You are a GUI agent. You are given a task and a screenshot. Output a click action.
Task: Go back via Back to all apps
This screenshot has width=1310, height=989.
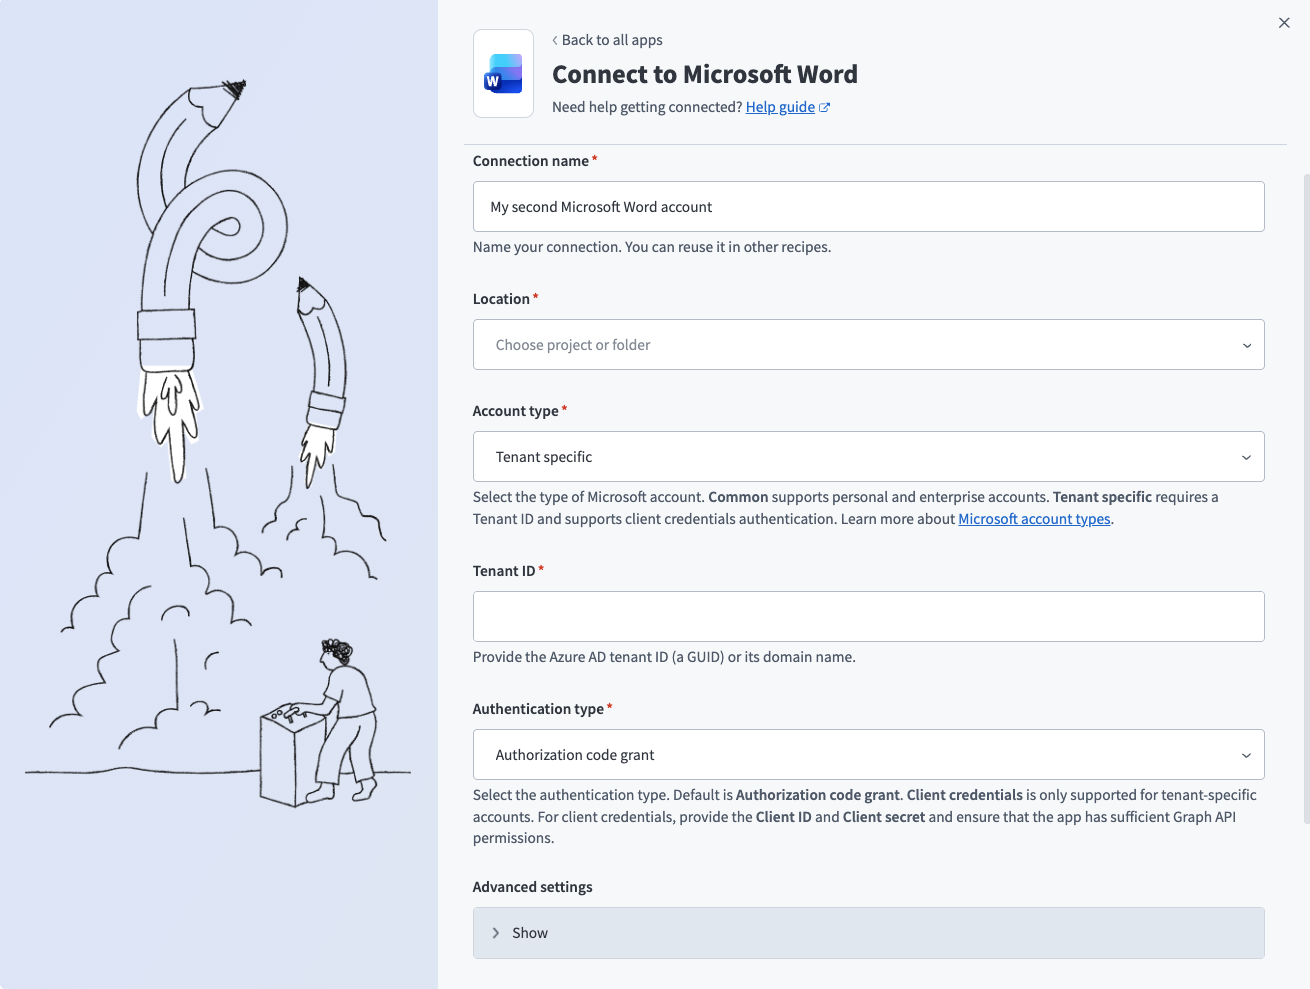tap(607, 40)
